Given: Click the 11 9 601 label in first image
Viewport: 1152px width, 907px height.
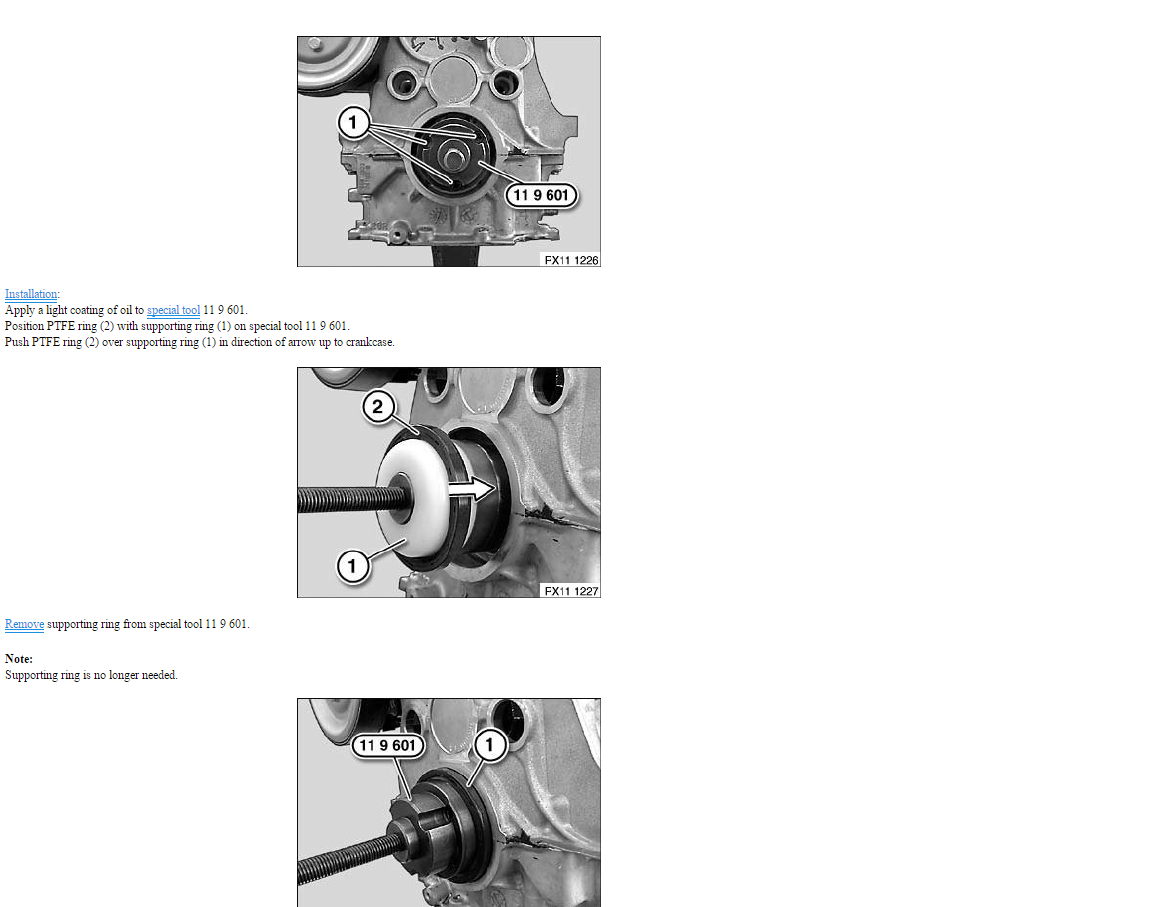Looking at the screenshot, I should tap(541, 195).
